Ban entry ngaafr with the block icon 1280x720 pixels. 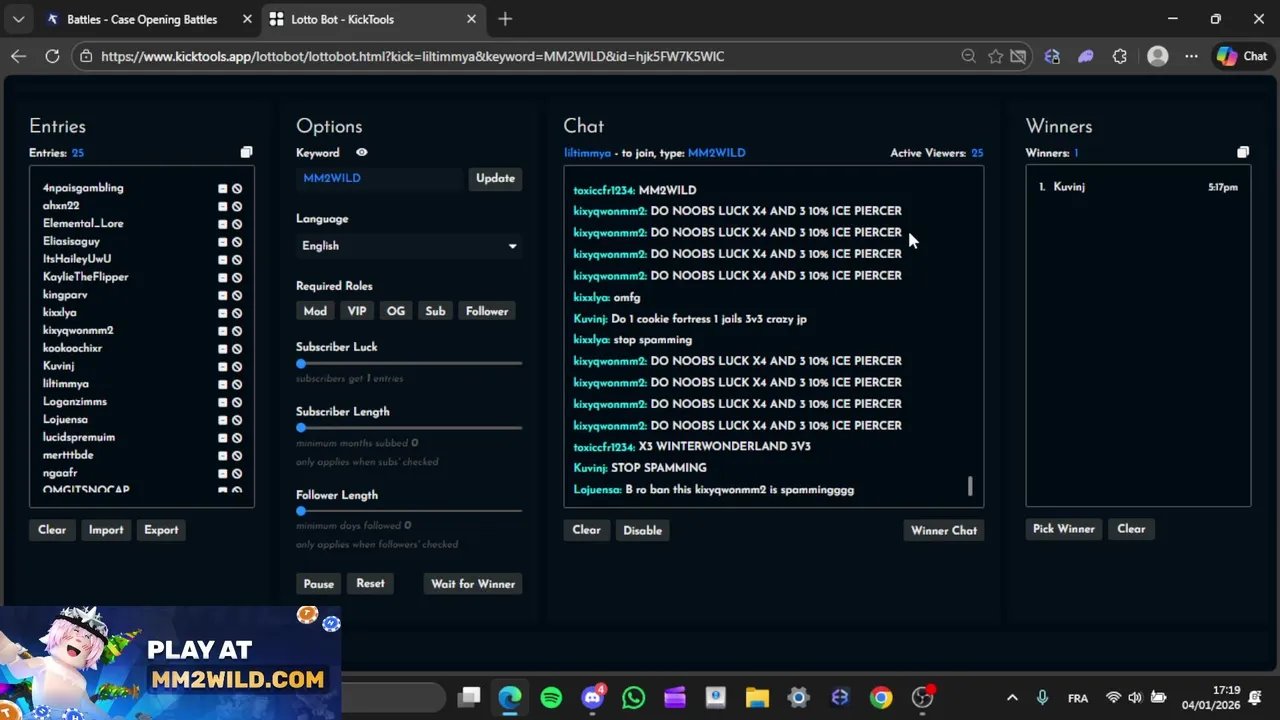click(237, 473)
